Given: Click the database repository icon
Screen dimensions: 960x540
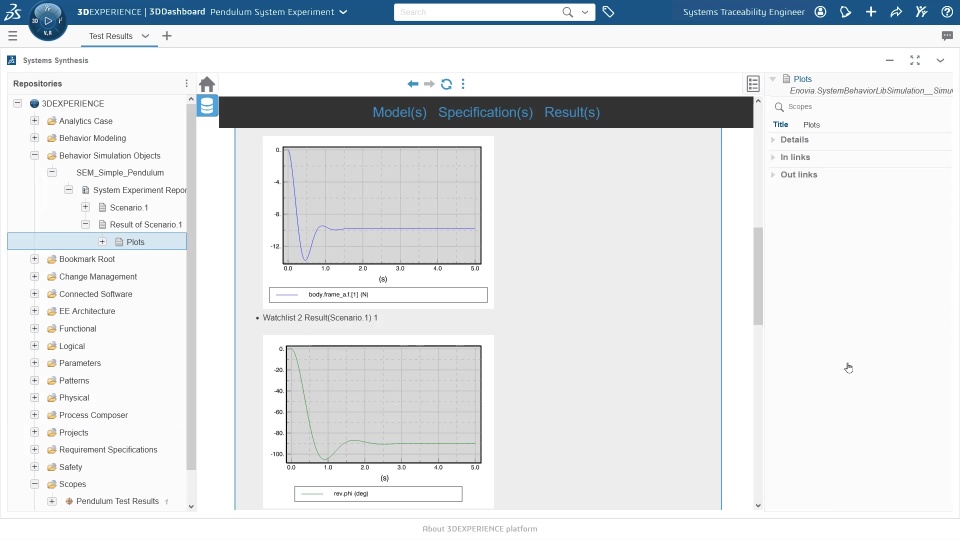Looking at the screenshot, I should (x=207, y=106).
